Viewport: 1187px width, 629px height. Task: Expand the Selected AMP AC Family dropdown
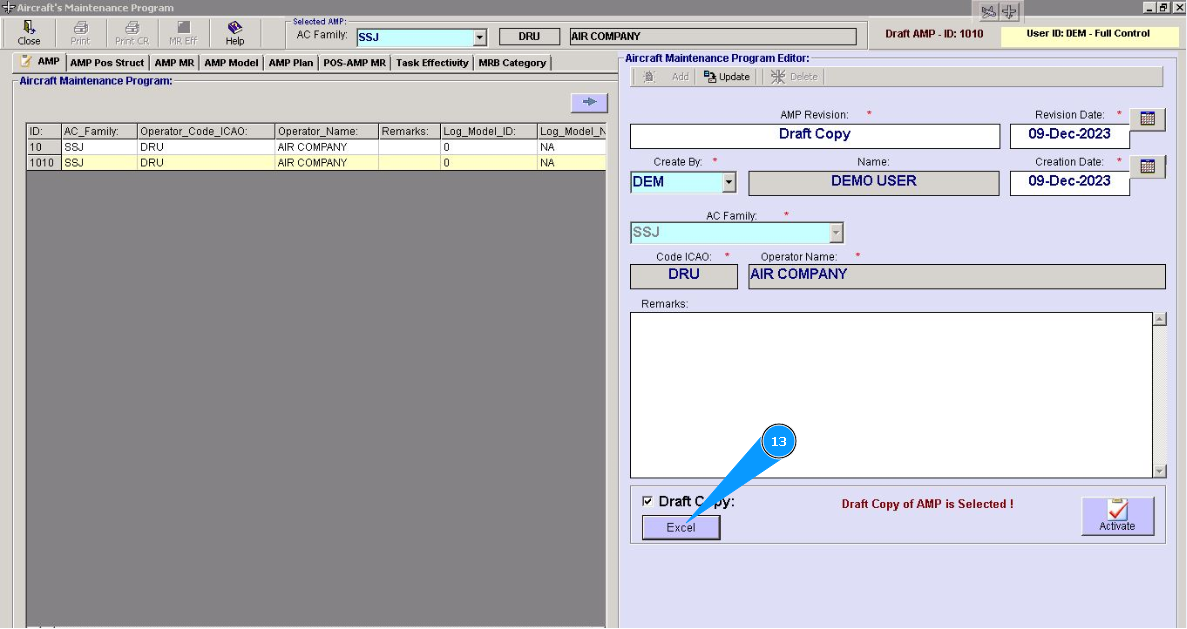click(480, 37)
